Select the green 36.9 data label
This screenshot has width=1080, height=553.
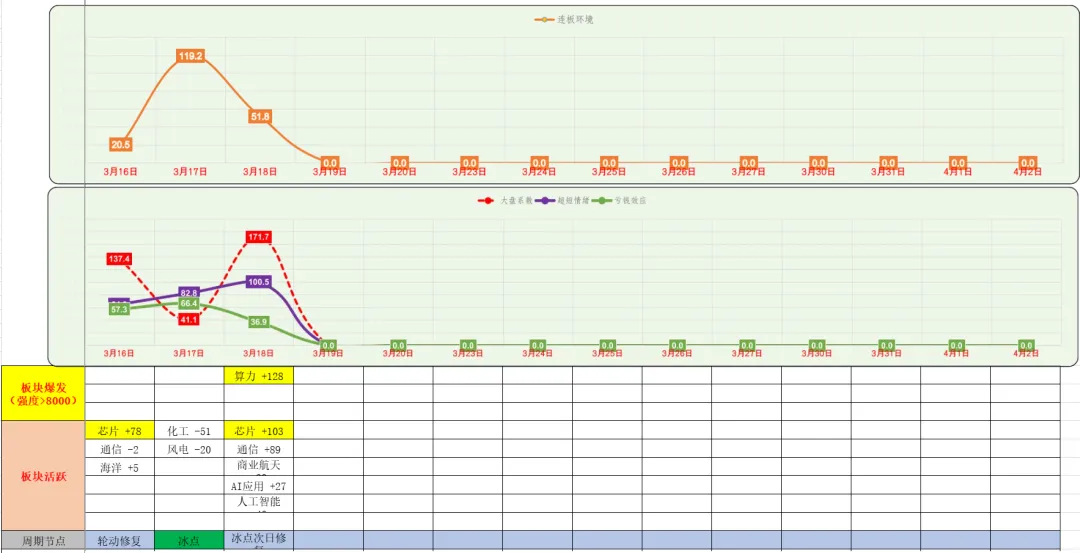coord(259,322)
